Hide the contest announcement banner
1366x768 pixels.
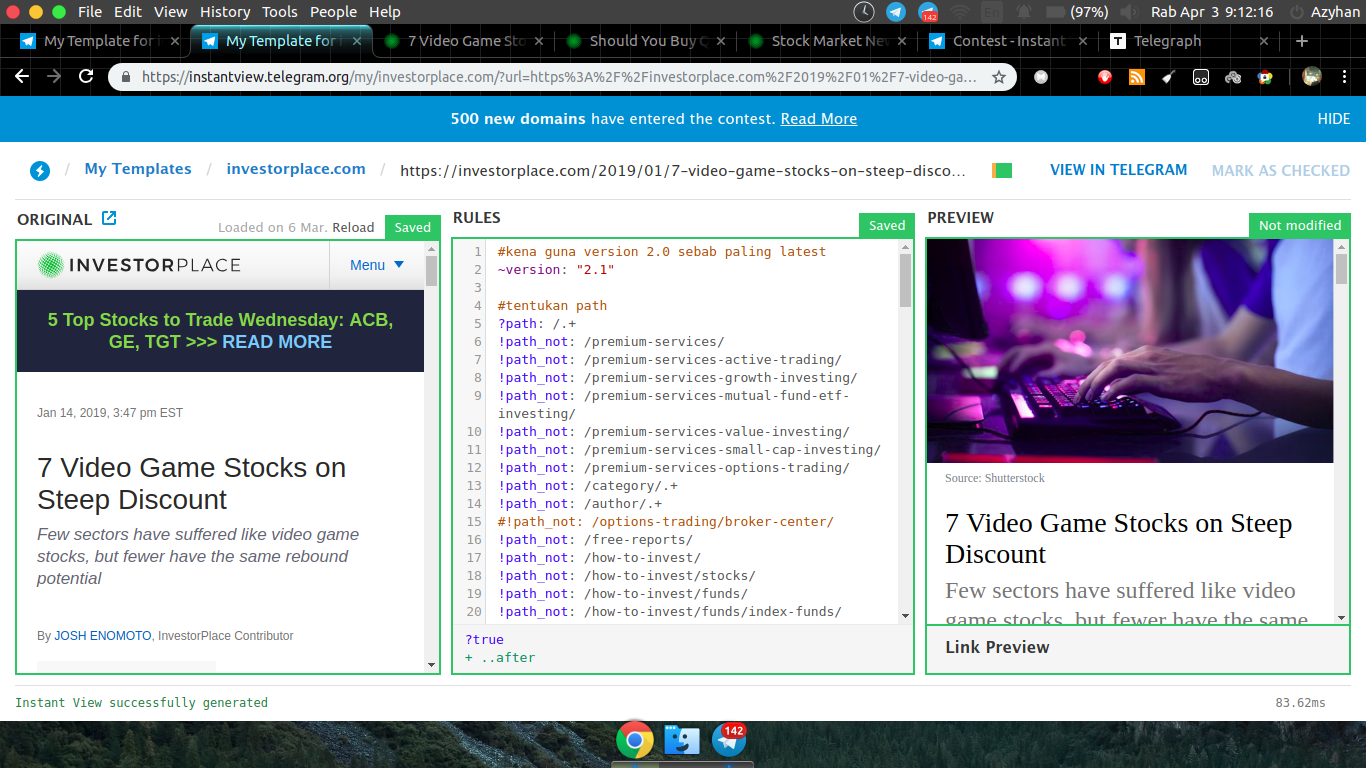tap(1334, 119)
